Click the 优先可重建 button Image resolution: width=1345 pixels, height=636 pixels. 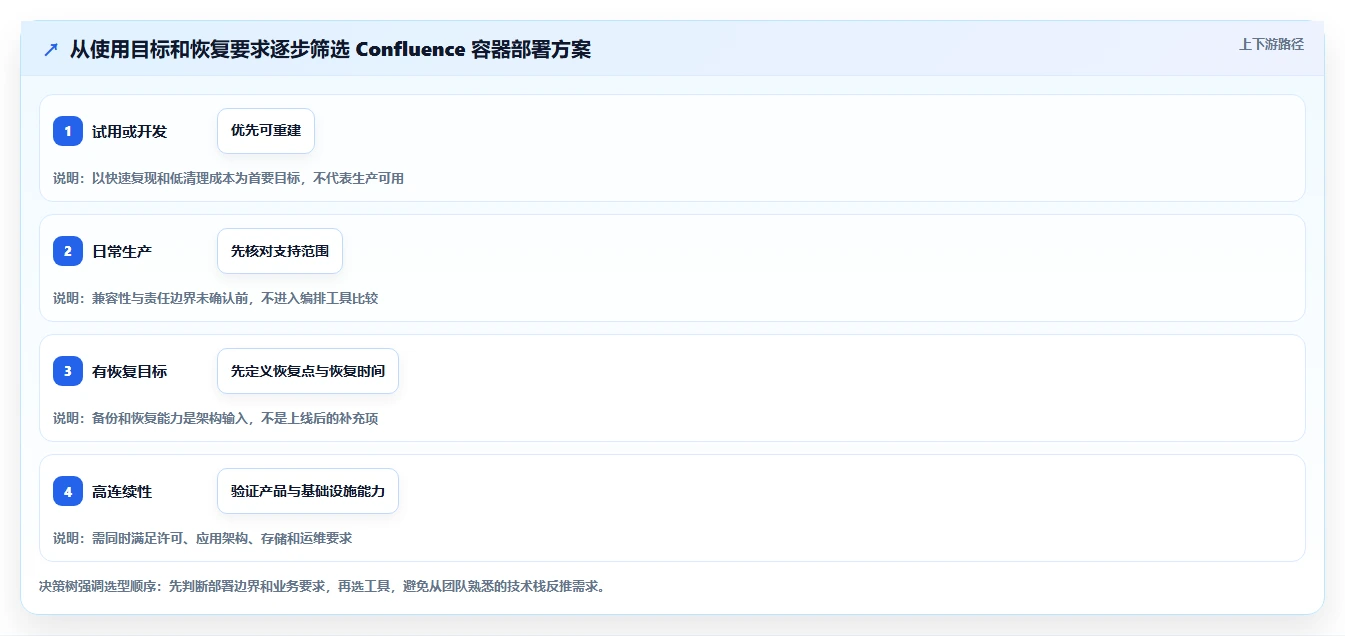click(x=266, y=131)
